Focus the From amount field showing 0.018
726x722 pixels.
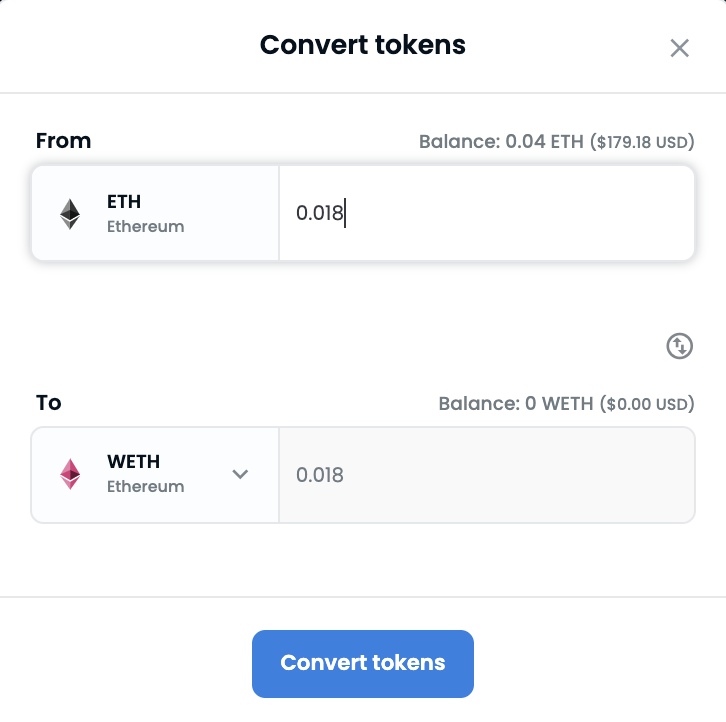click(x=487, y=213)
